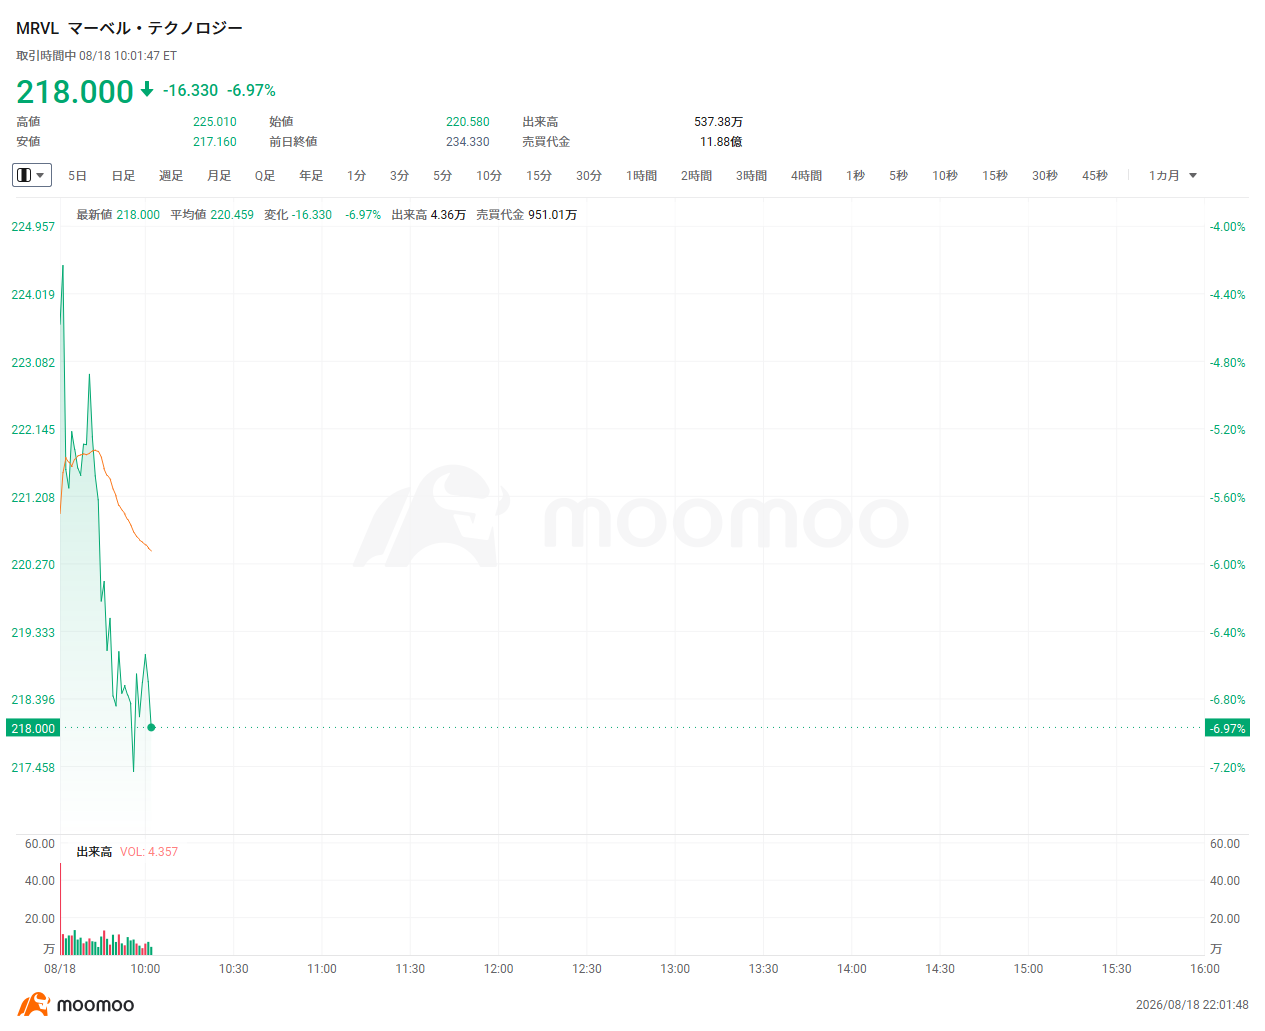Select the 週足 weekly chart tab
1265x1031 pixels.
coord(171,175)
